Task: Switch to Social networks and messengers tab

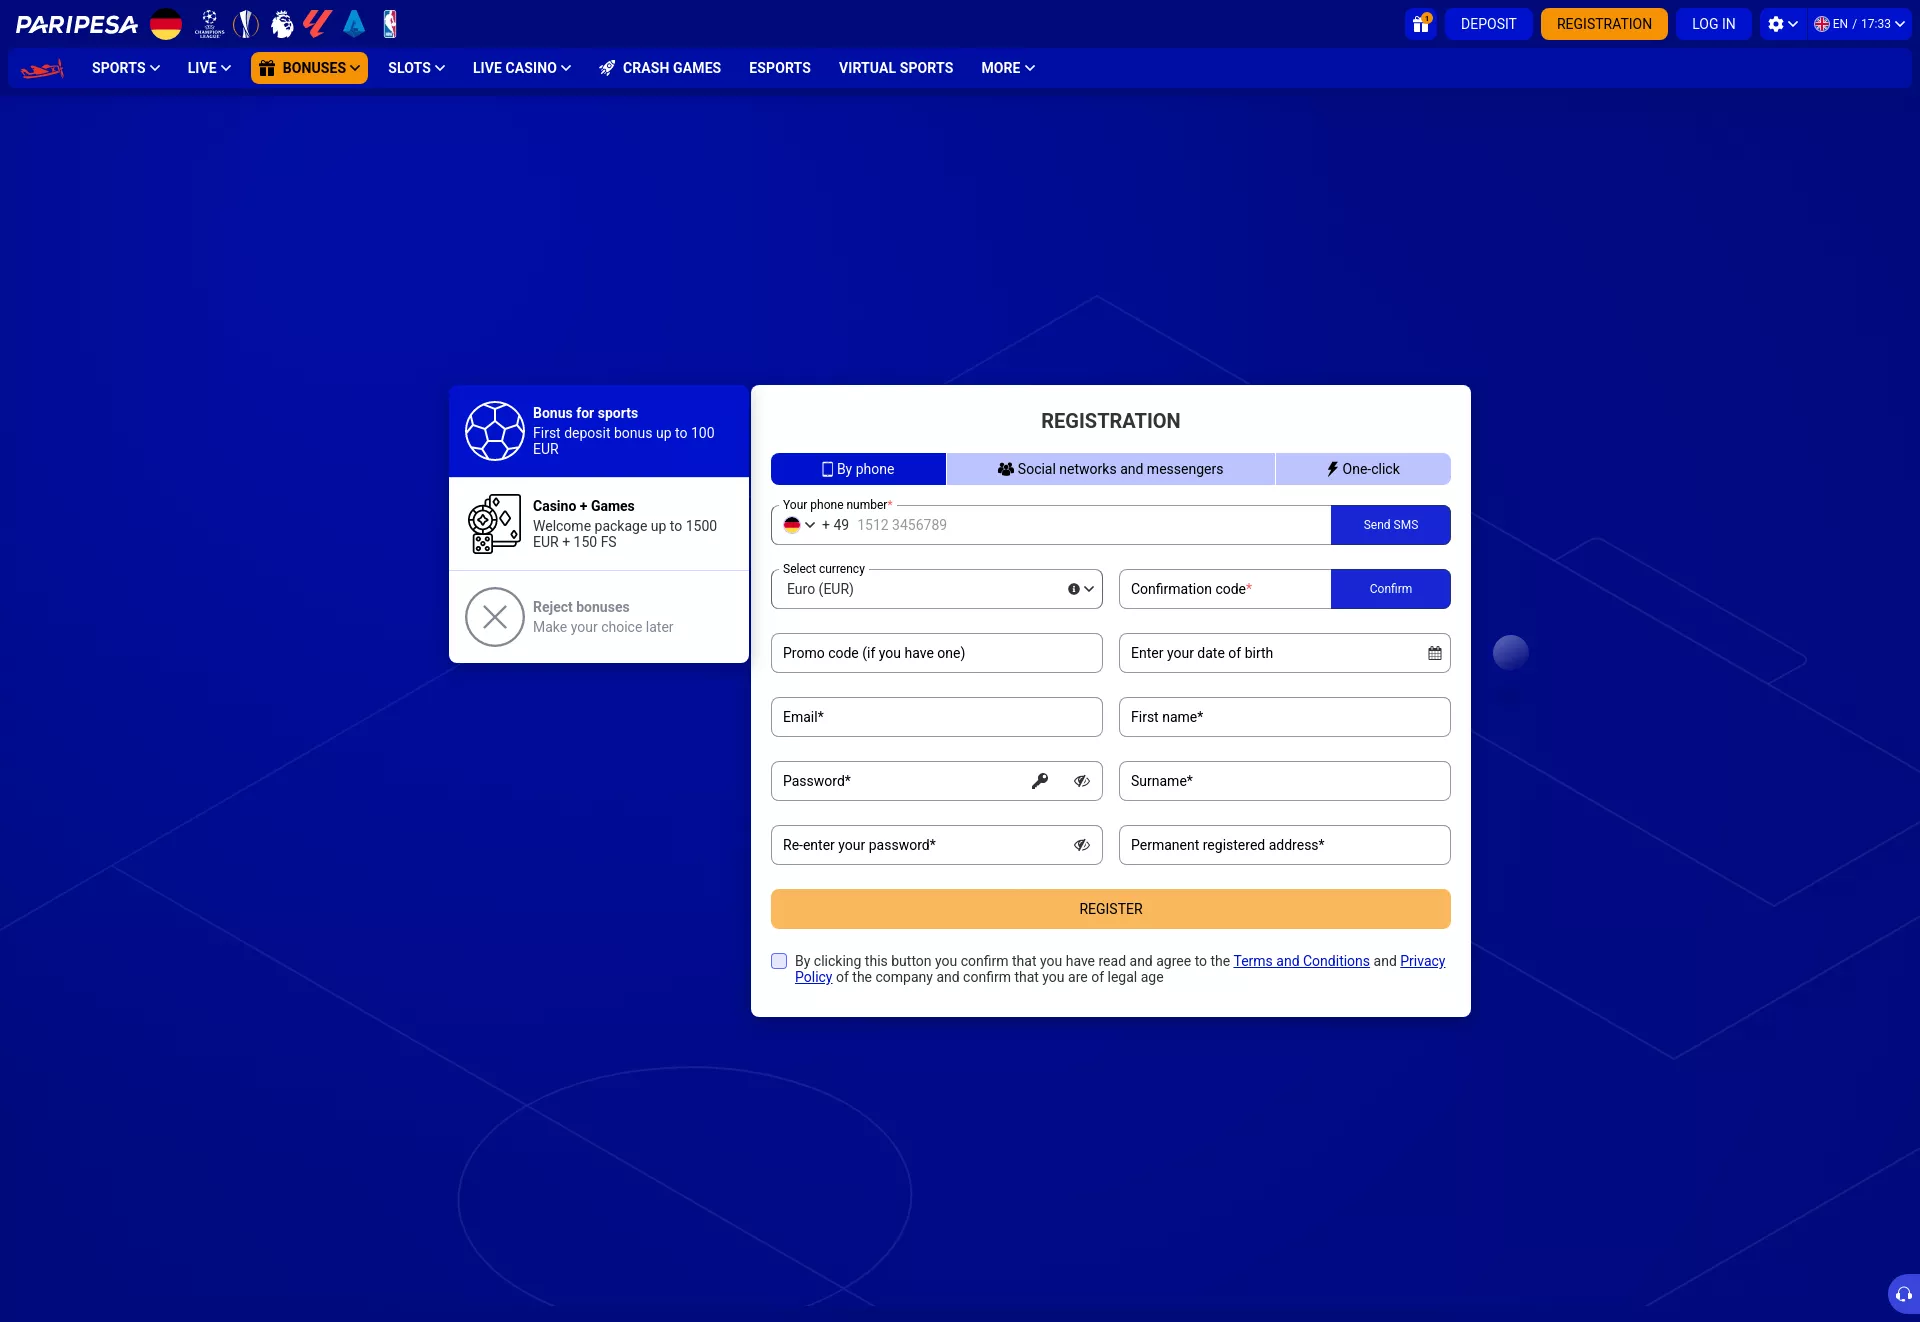Action: click(1111, 469)
